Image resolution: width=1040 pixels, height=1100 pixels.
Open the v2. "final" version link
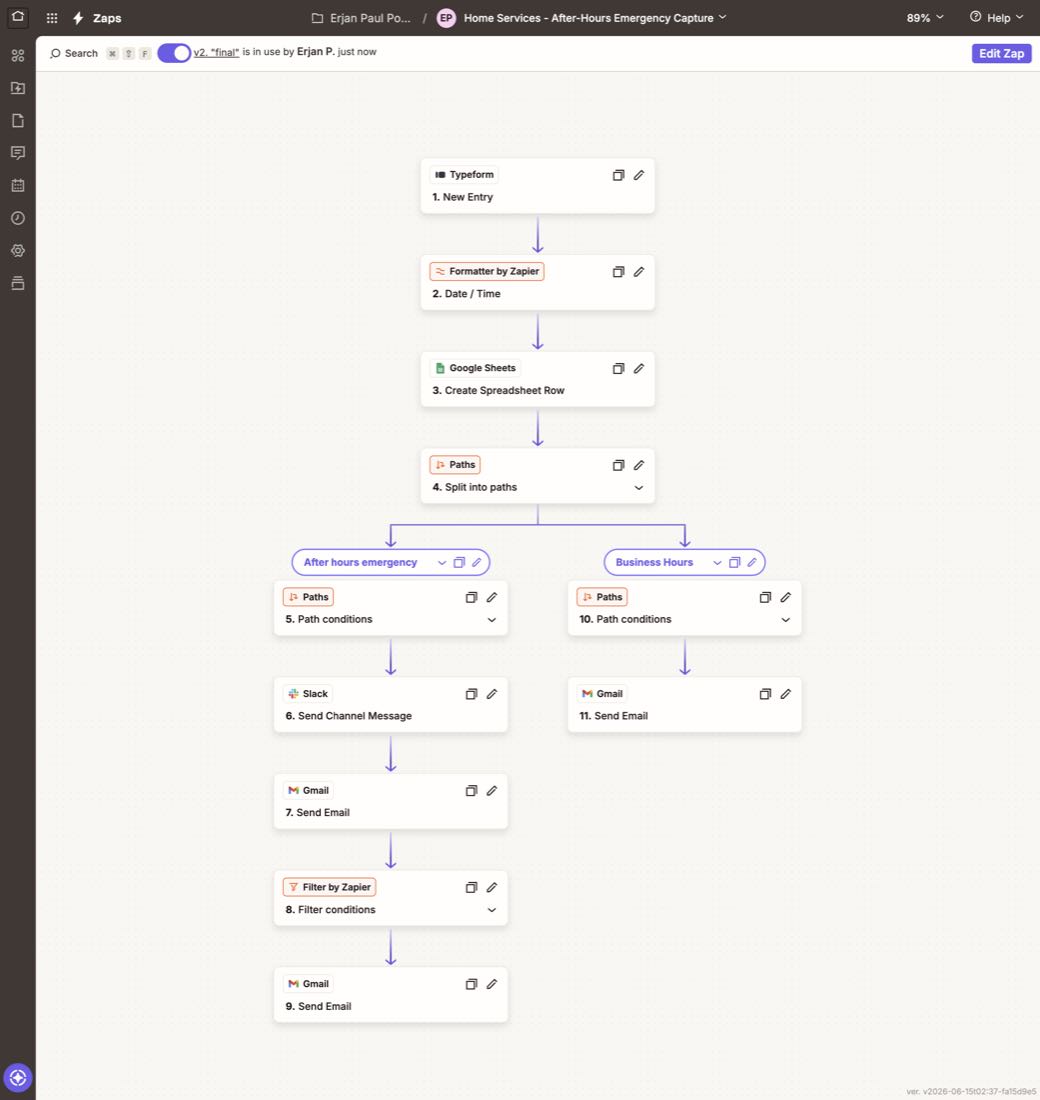click(216, 52)
